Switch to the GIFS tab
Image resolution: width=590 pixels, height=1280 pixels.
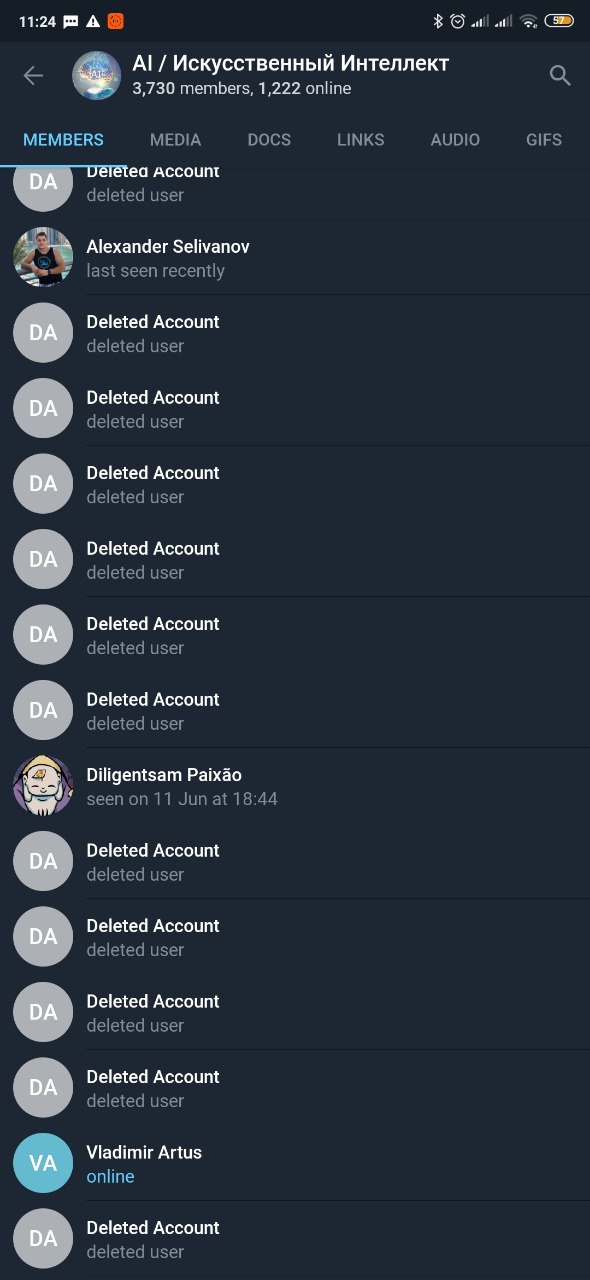[x=544, y=140]
